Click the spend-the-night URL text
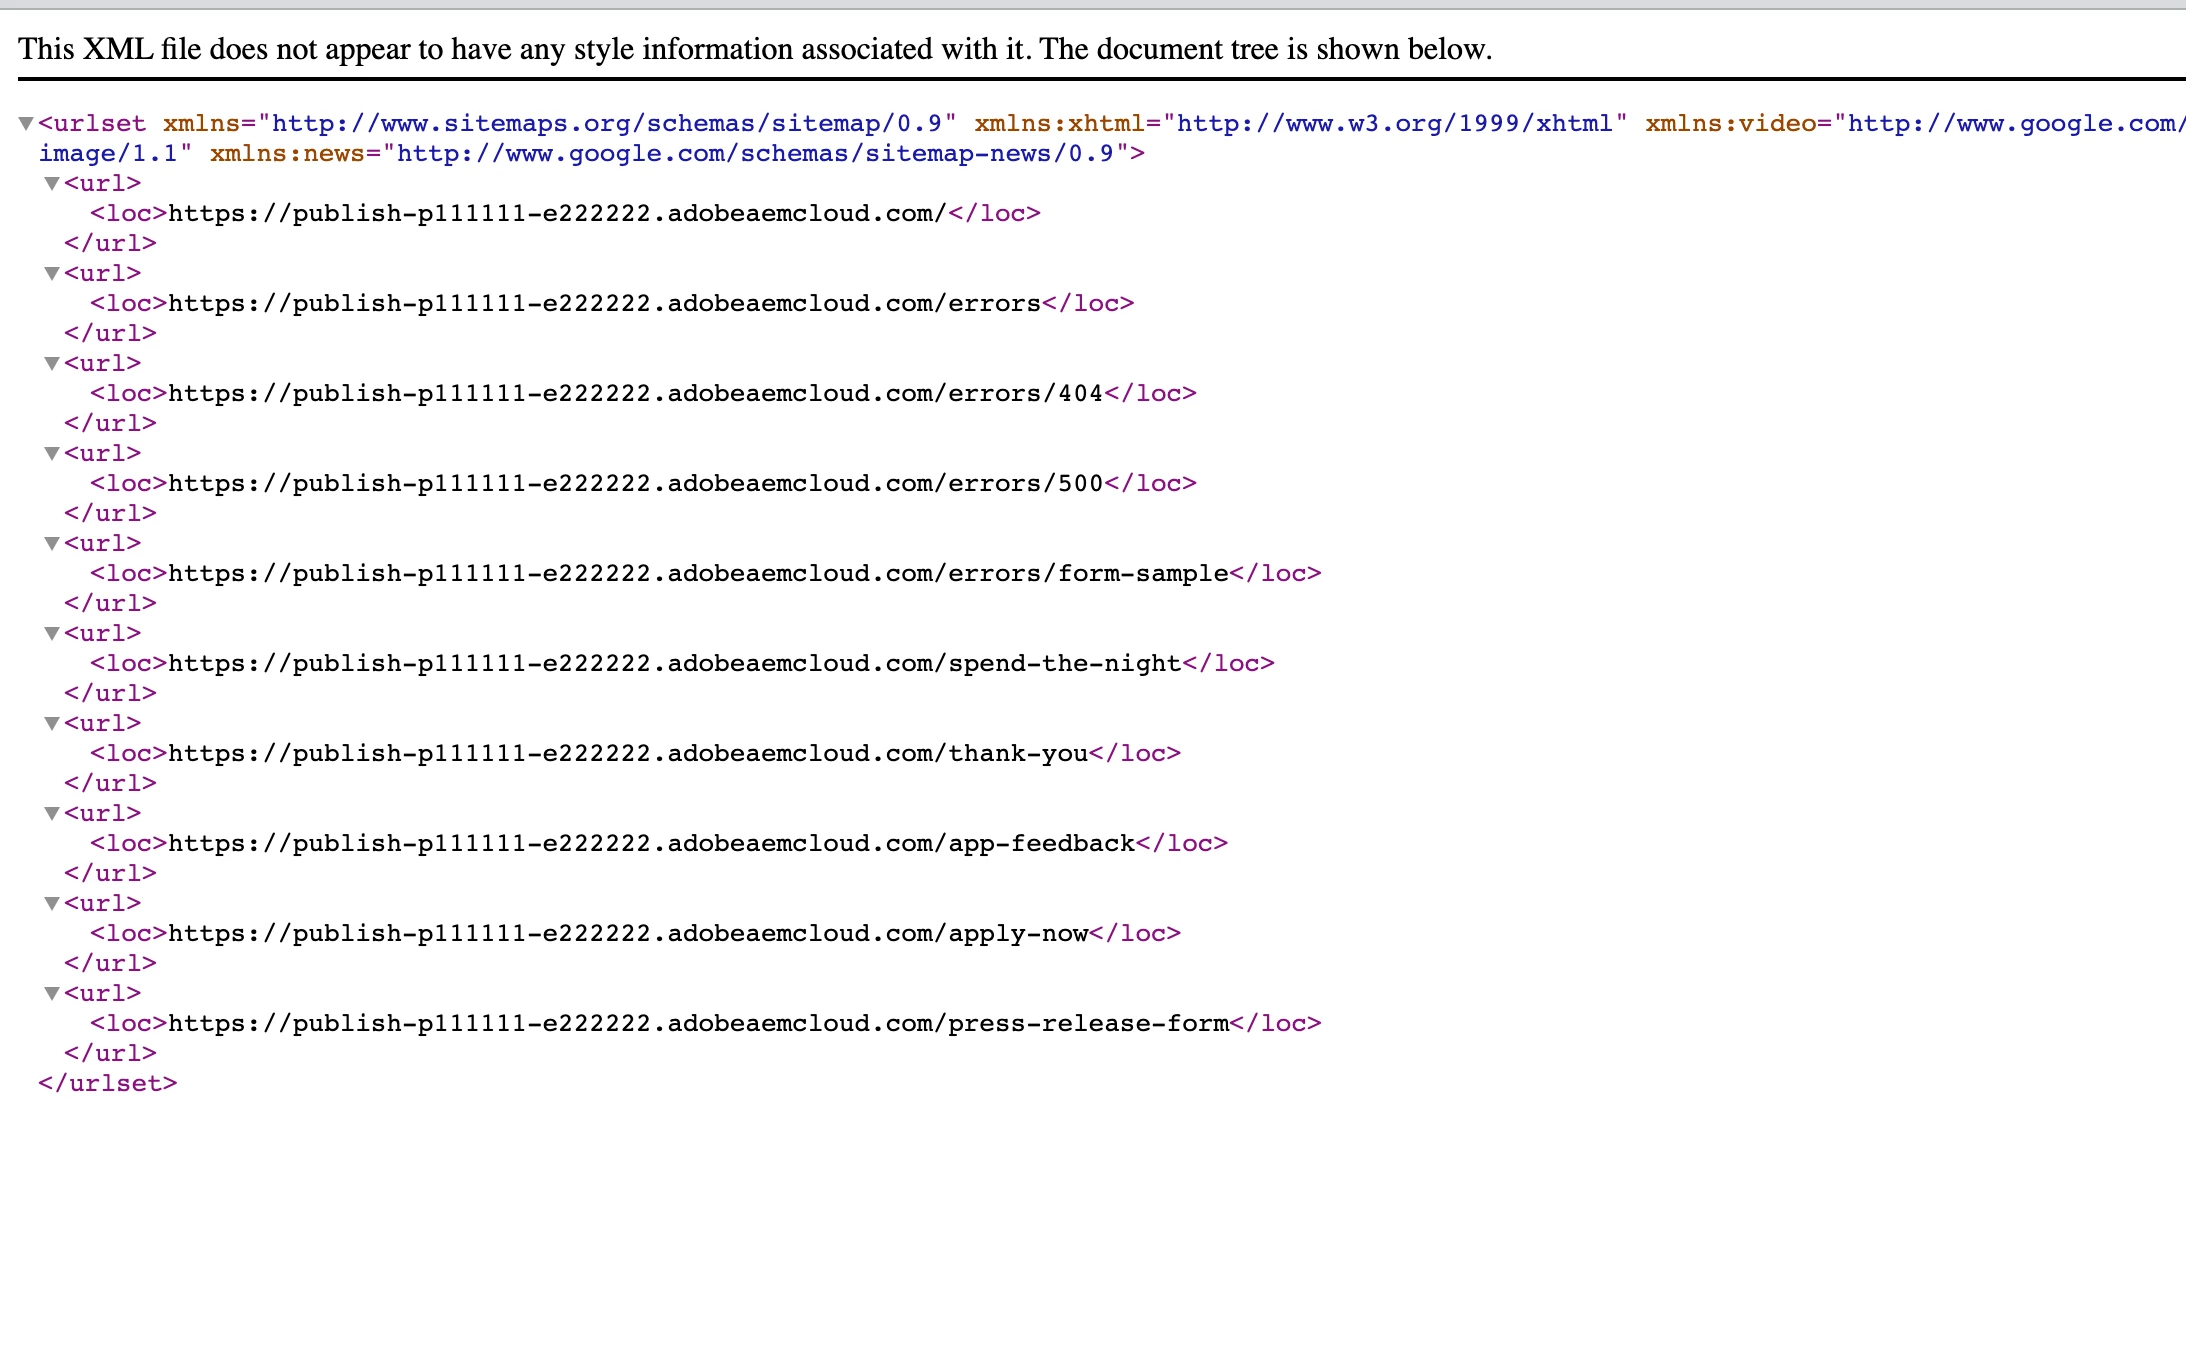 pyautogui.click(x=675, y=664)
